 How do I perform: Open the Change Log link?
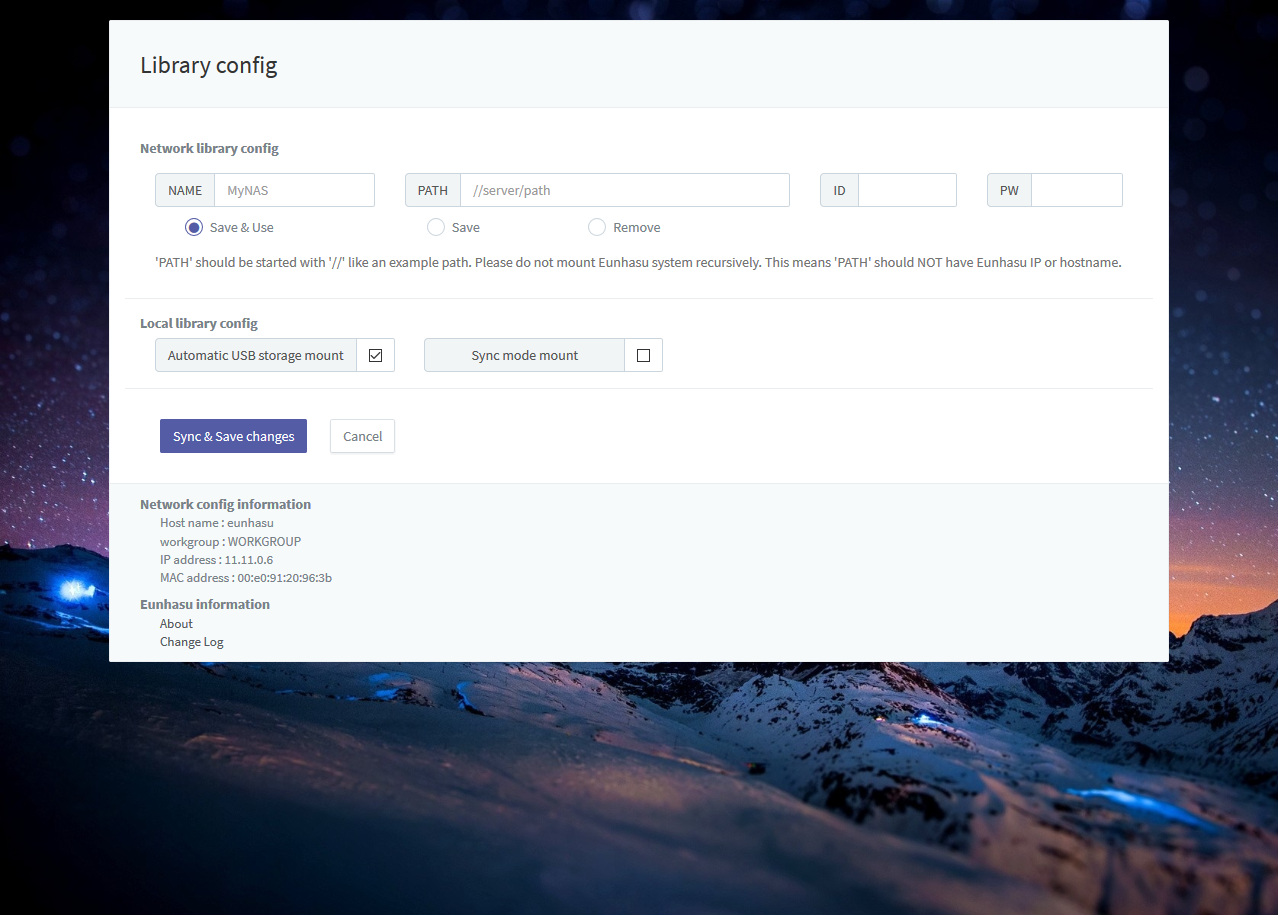(192, 642)
